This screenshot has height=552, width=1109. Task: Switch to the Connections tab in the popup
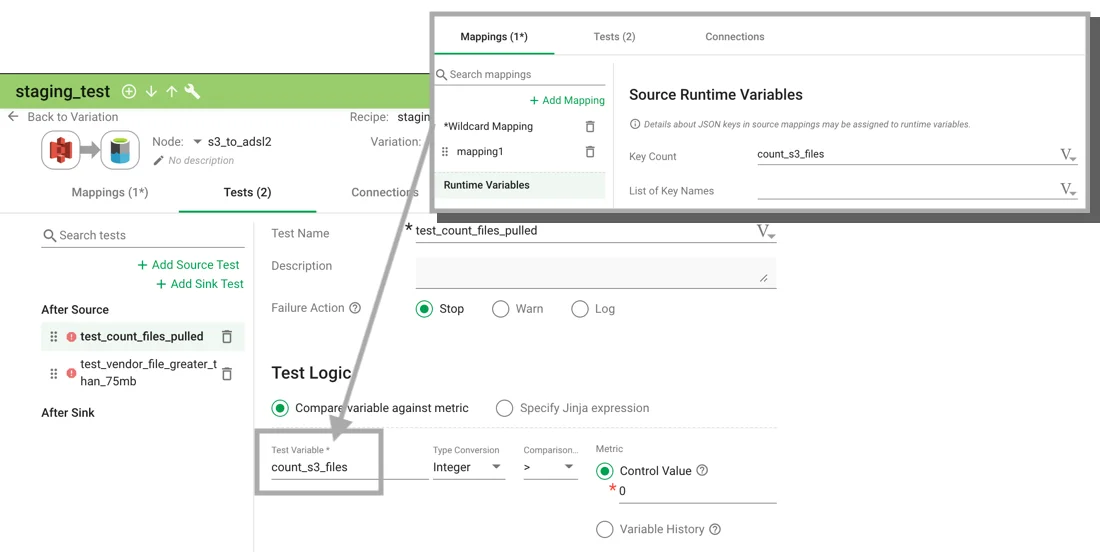coord(734,37)
